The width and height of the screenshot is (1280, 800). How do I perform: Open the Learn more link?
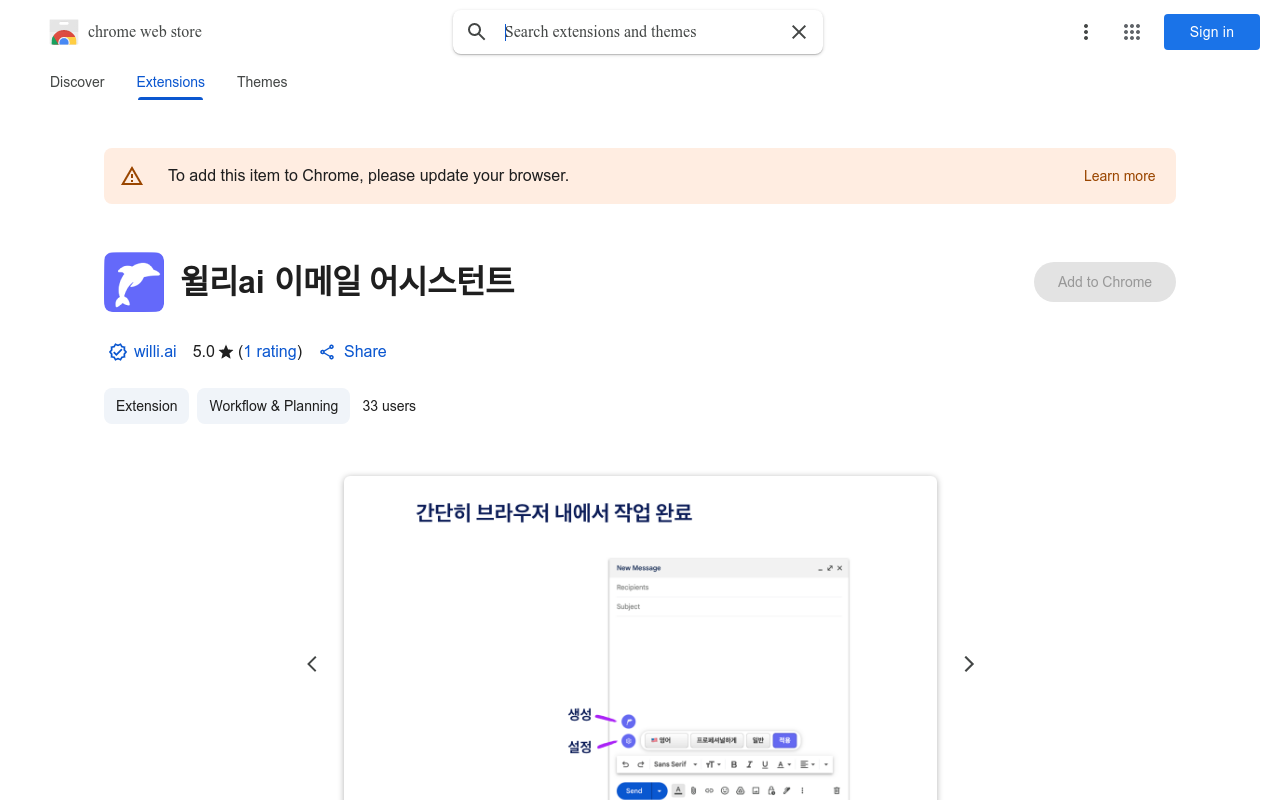point(1119,176)
